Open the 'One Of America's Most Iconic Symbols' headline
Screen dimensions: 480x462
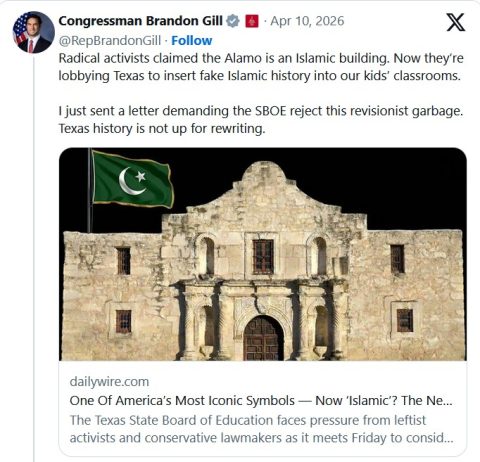pyautogui.click(x=261, y=401)
